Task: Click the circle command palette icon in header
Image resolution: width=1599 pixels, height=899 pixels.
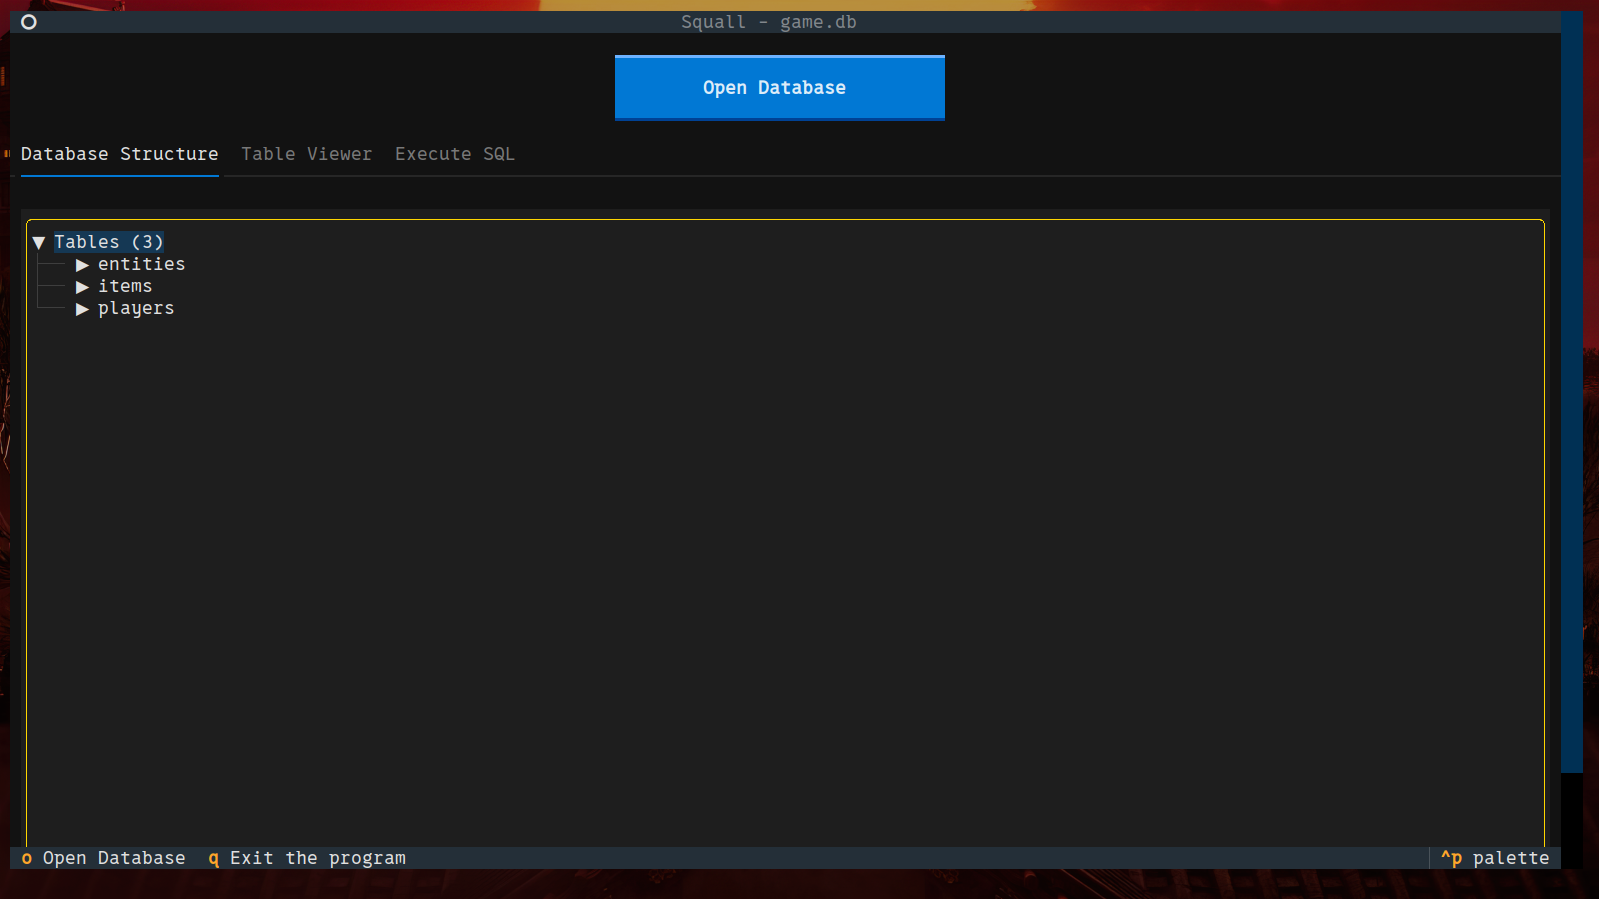Action: pos(29,22)
